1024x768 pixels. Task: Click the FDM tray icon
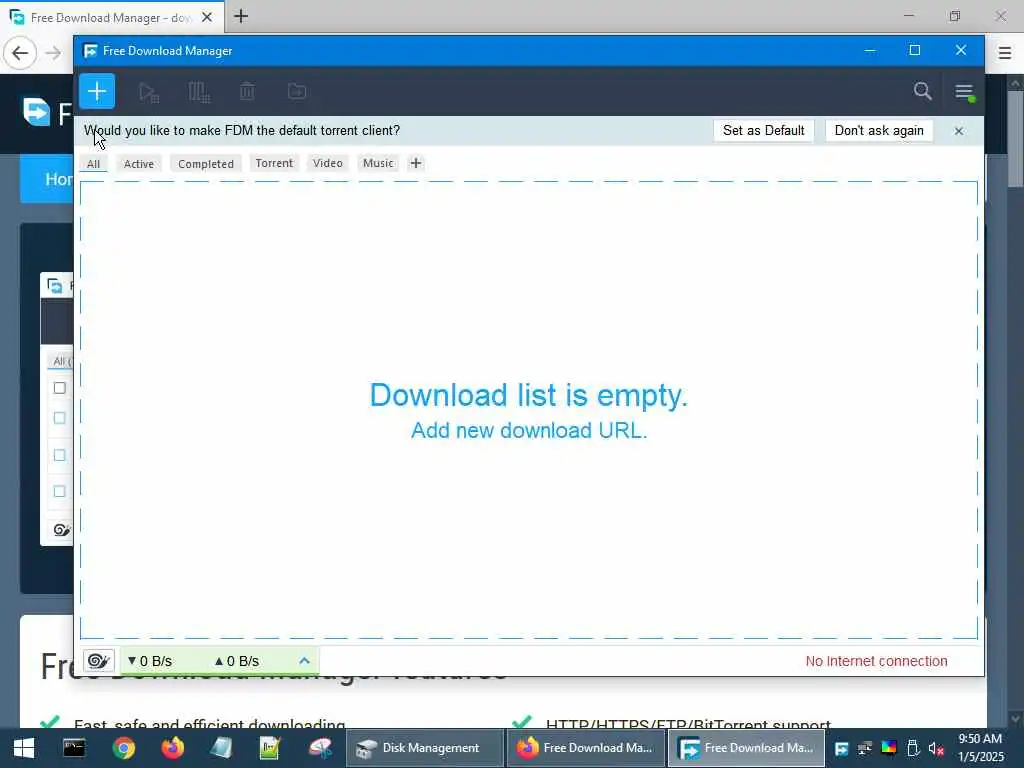(842, 748)
